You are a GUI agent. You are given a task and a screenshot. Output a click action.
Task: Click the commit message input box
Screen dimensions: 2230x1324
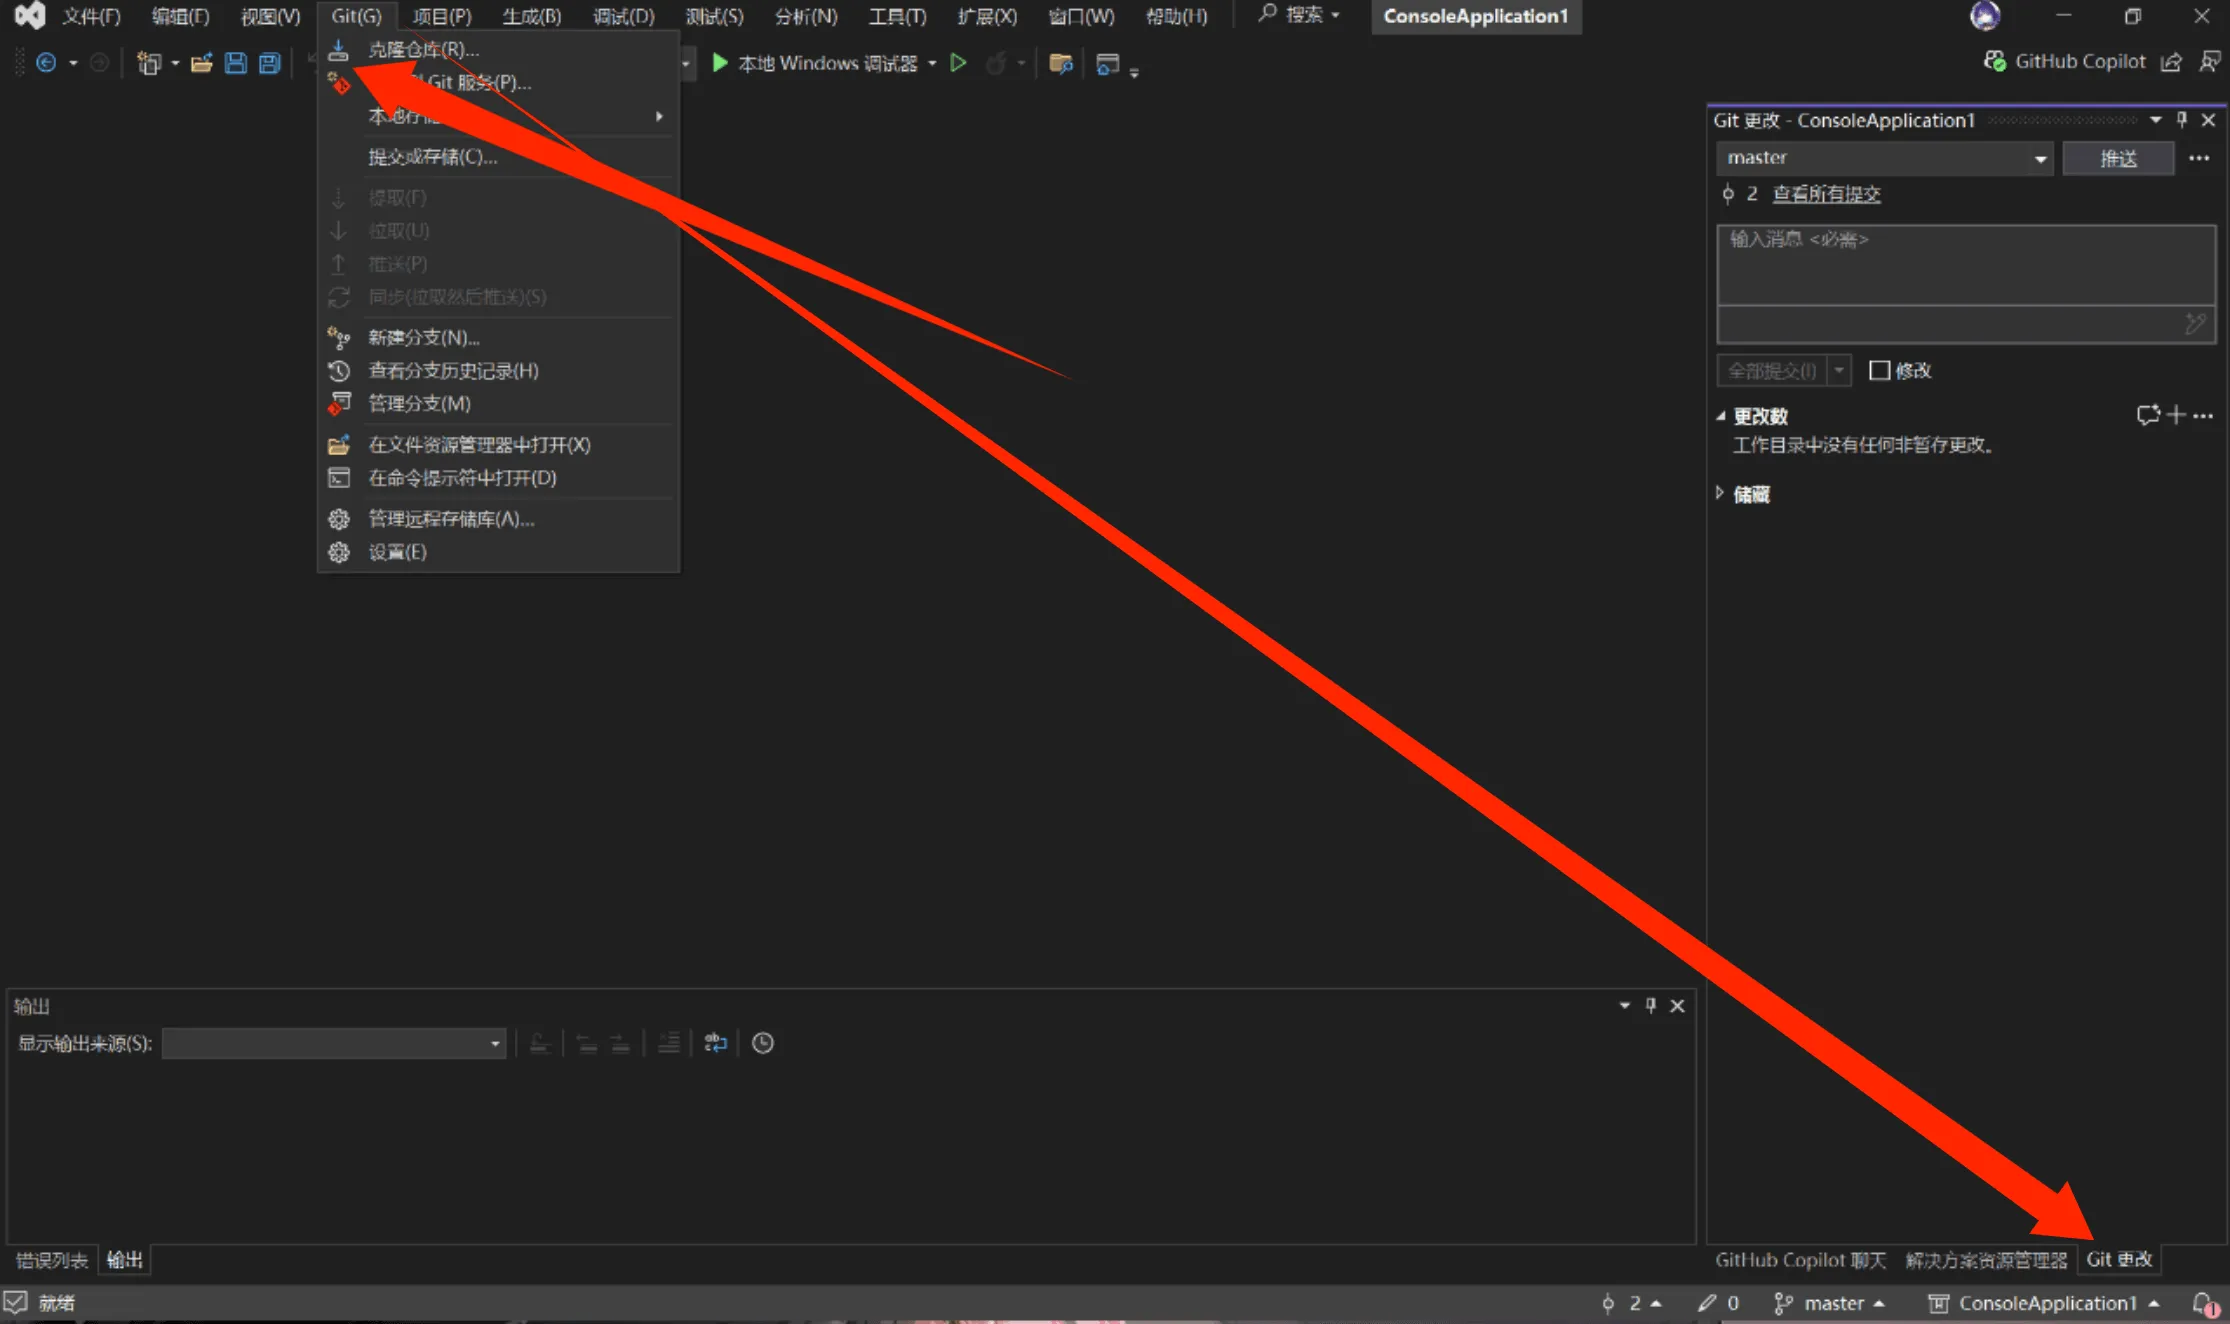tap(1964, 265)
